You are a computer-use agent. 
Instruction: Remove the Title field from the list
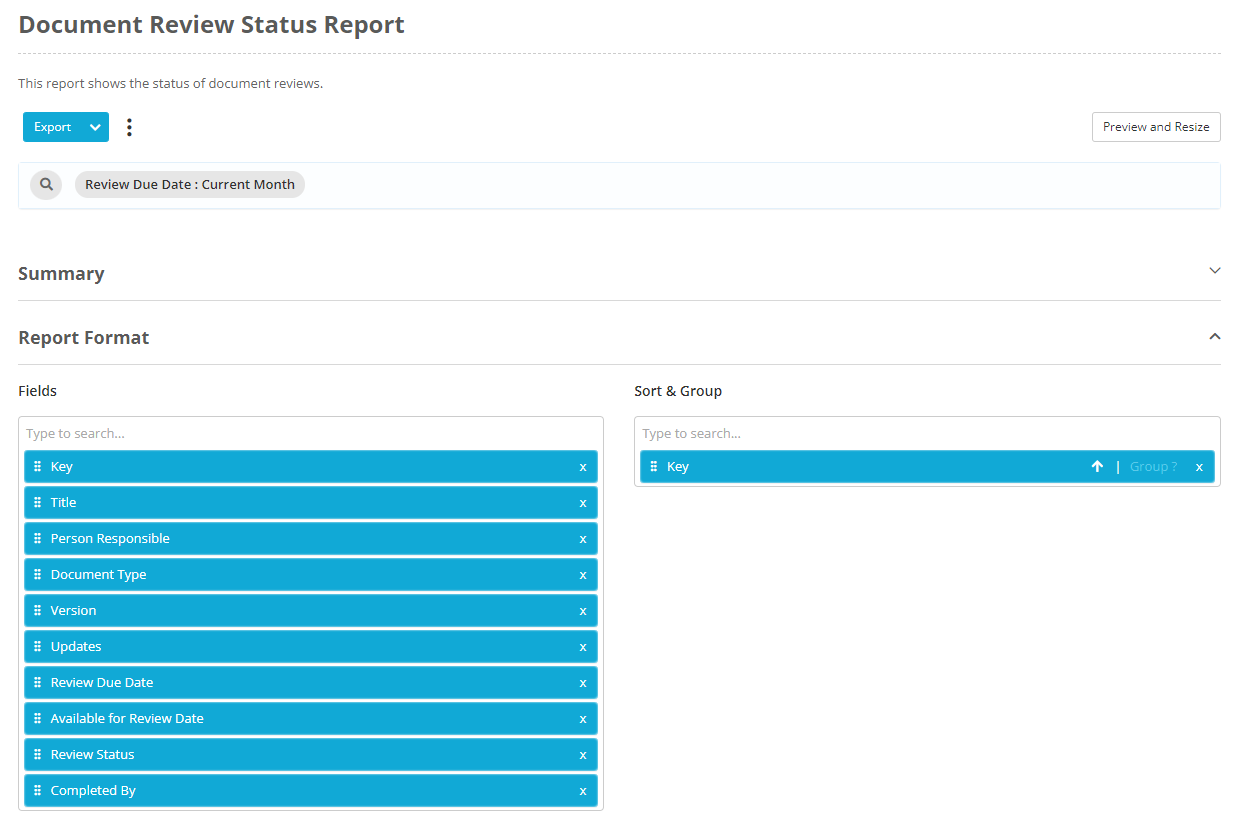pos(583,503)
